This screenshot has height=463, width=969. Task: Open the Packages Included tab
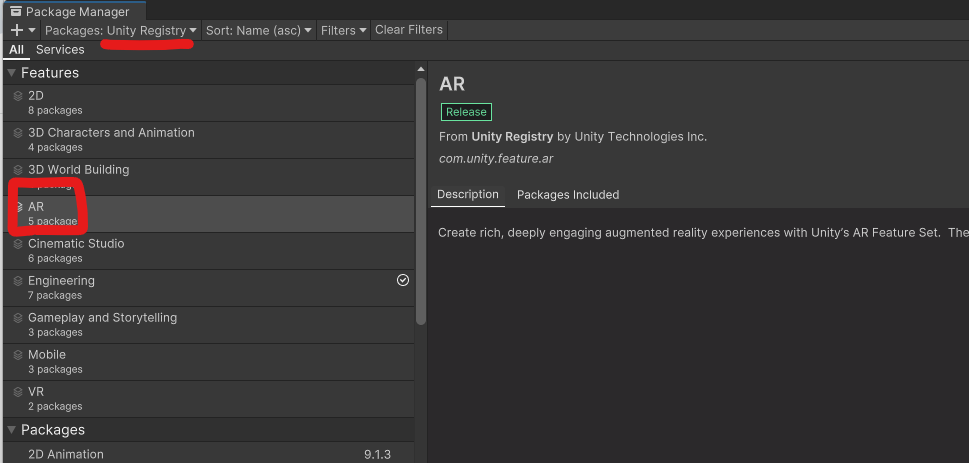coord(568,195)
